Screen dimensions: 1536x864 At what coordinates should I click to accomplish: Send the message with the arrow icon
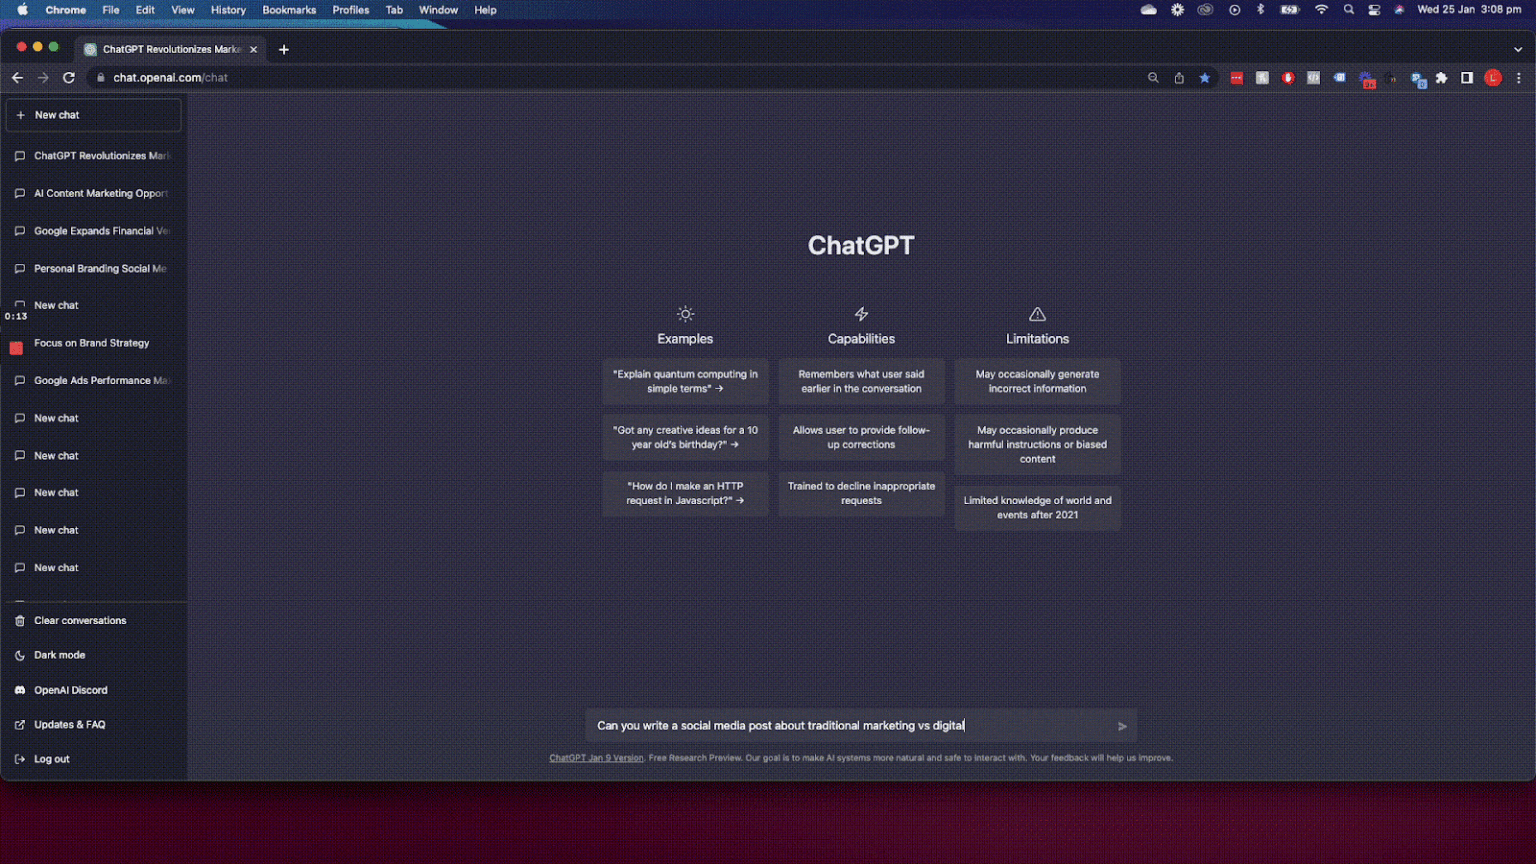coord(1121,726)
